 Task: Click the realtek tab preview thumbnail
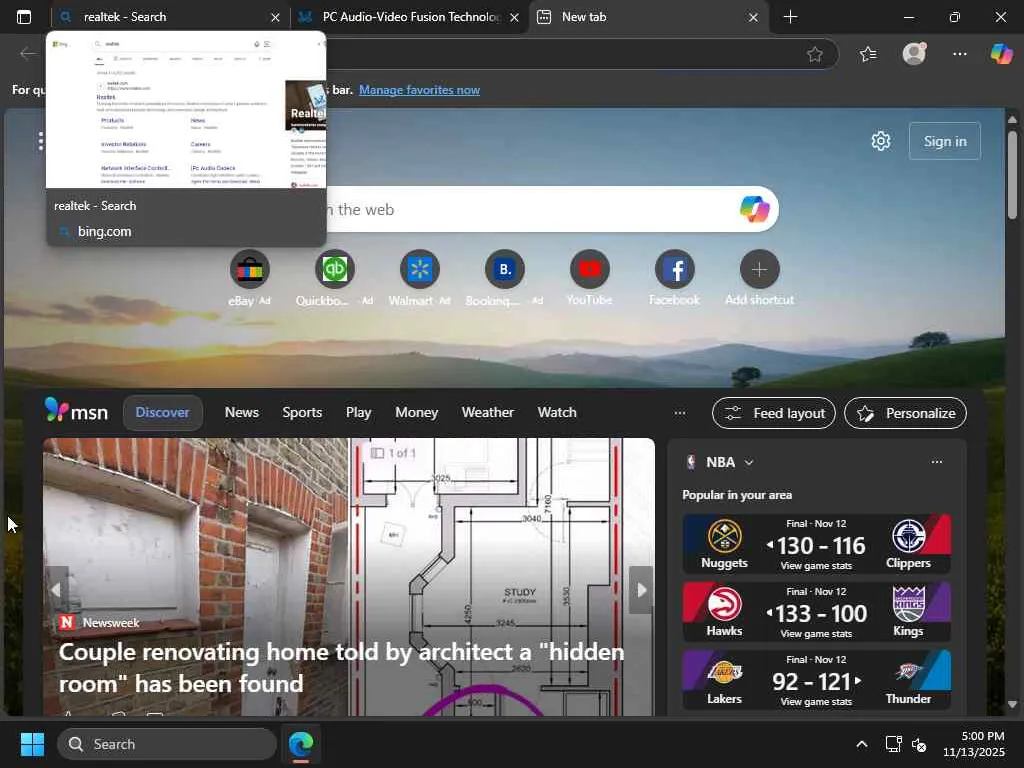(x=186, y=110)
